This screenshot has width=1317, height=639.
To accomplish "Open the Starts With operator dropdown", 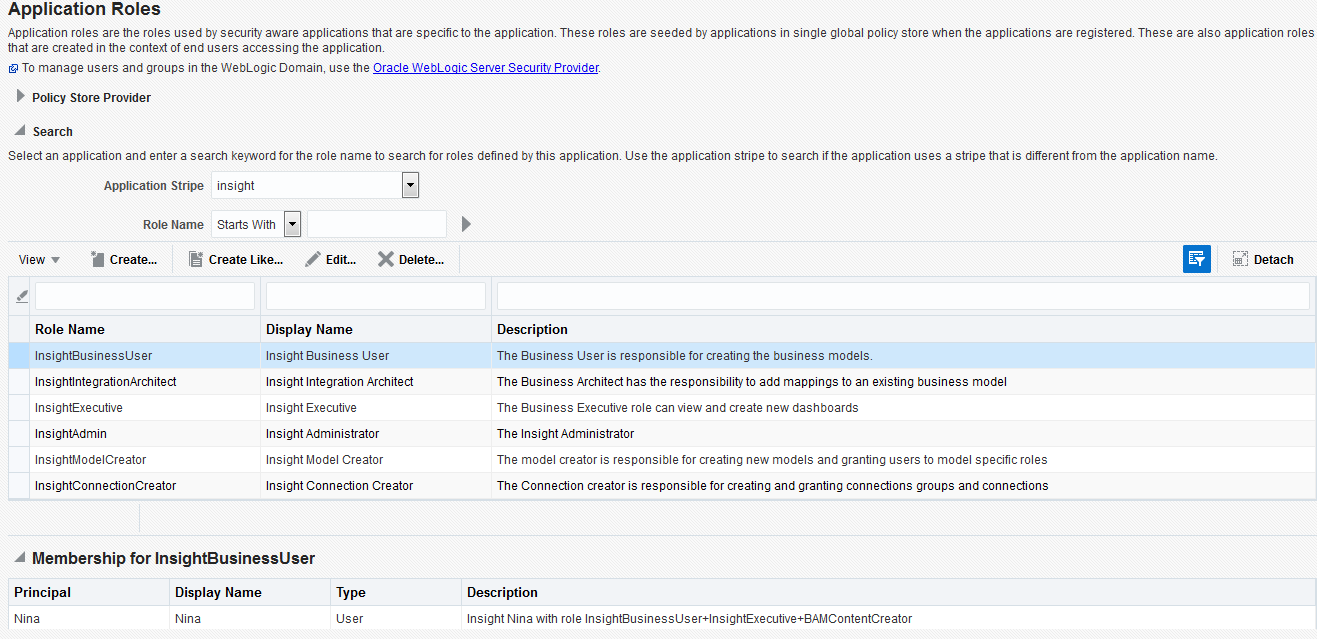I will tap(292, 224).
